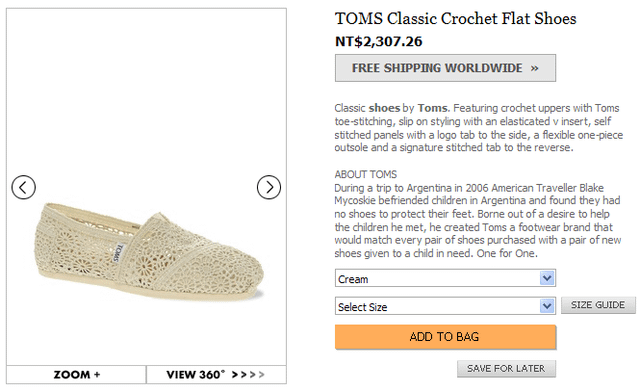The image size is (640, 391).
Task: Open the Size Guide
Action: 598,305
